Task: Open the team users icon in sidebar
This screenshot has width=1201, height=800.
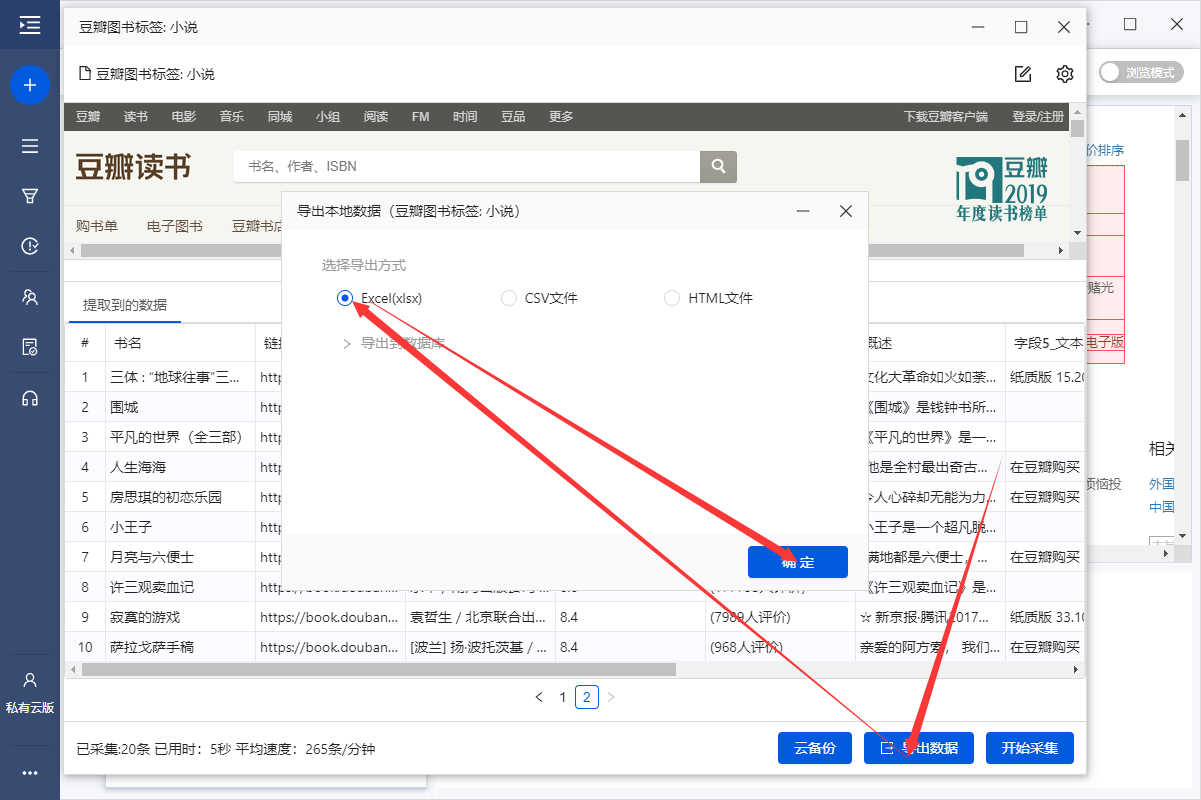Action: pyautogui.click(x=30, y=297)
